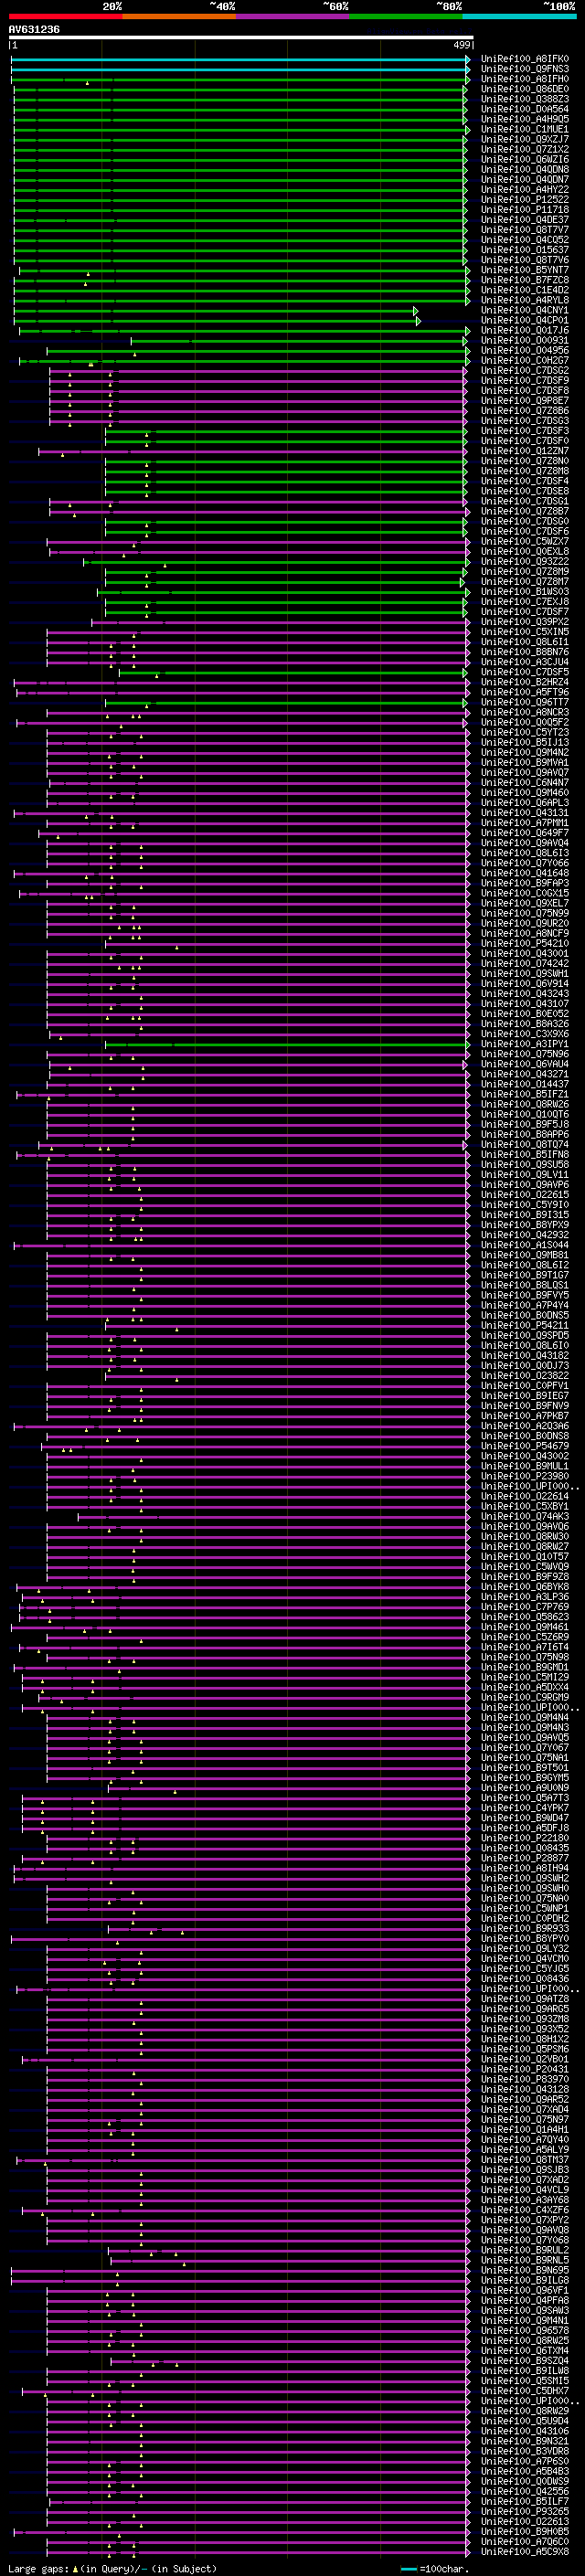The height and width of the screenshot is (2576, 585).
Task: Open hit UniRef100_P12522
Action: [524, 199]
